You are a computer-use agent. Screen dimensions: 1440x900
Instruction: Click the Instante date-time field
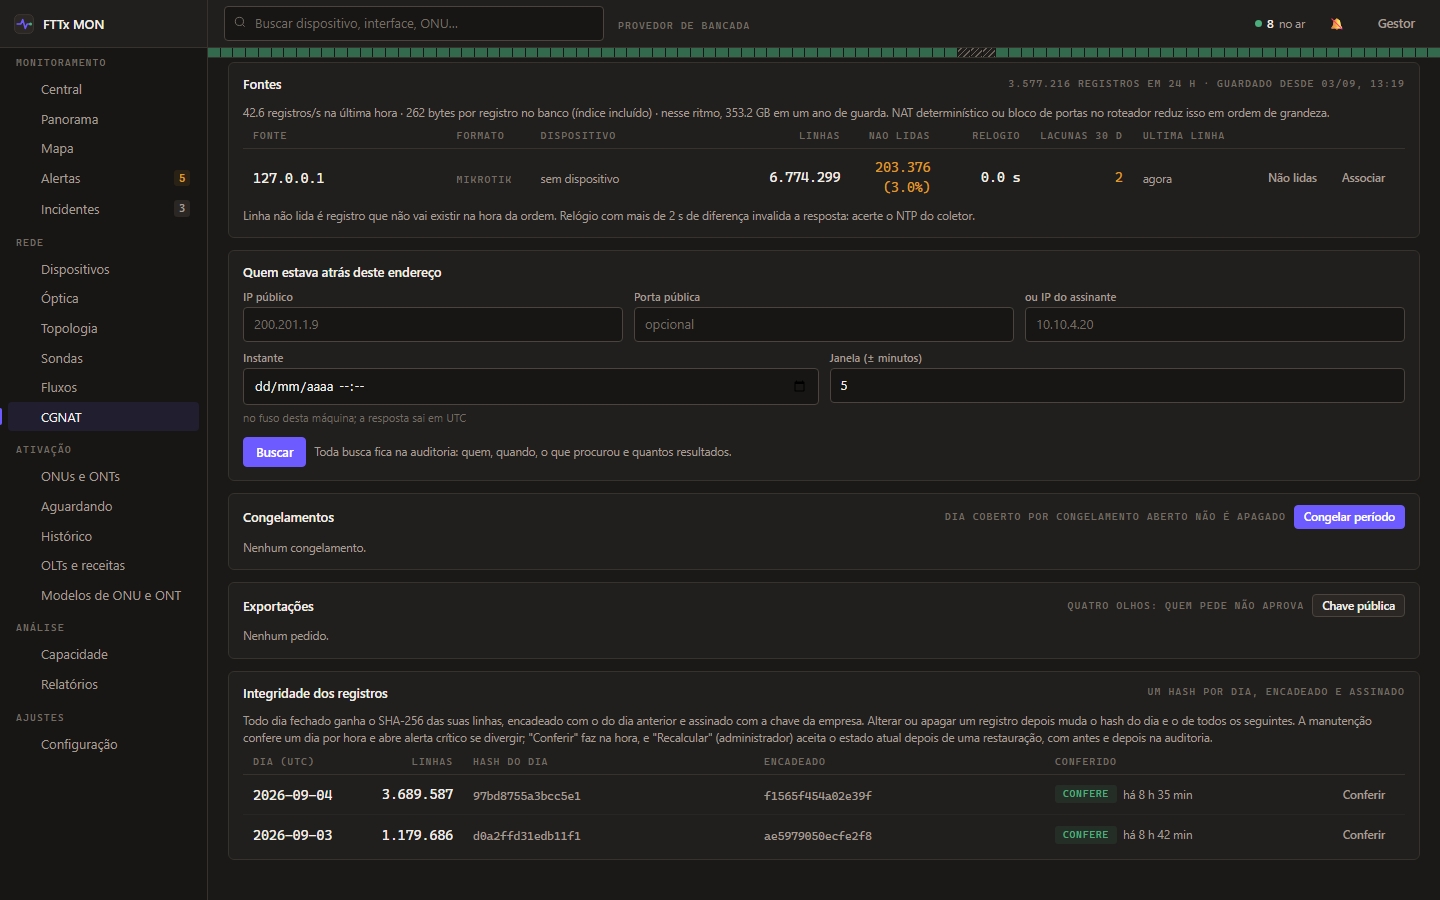(531, 386)
